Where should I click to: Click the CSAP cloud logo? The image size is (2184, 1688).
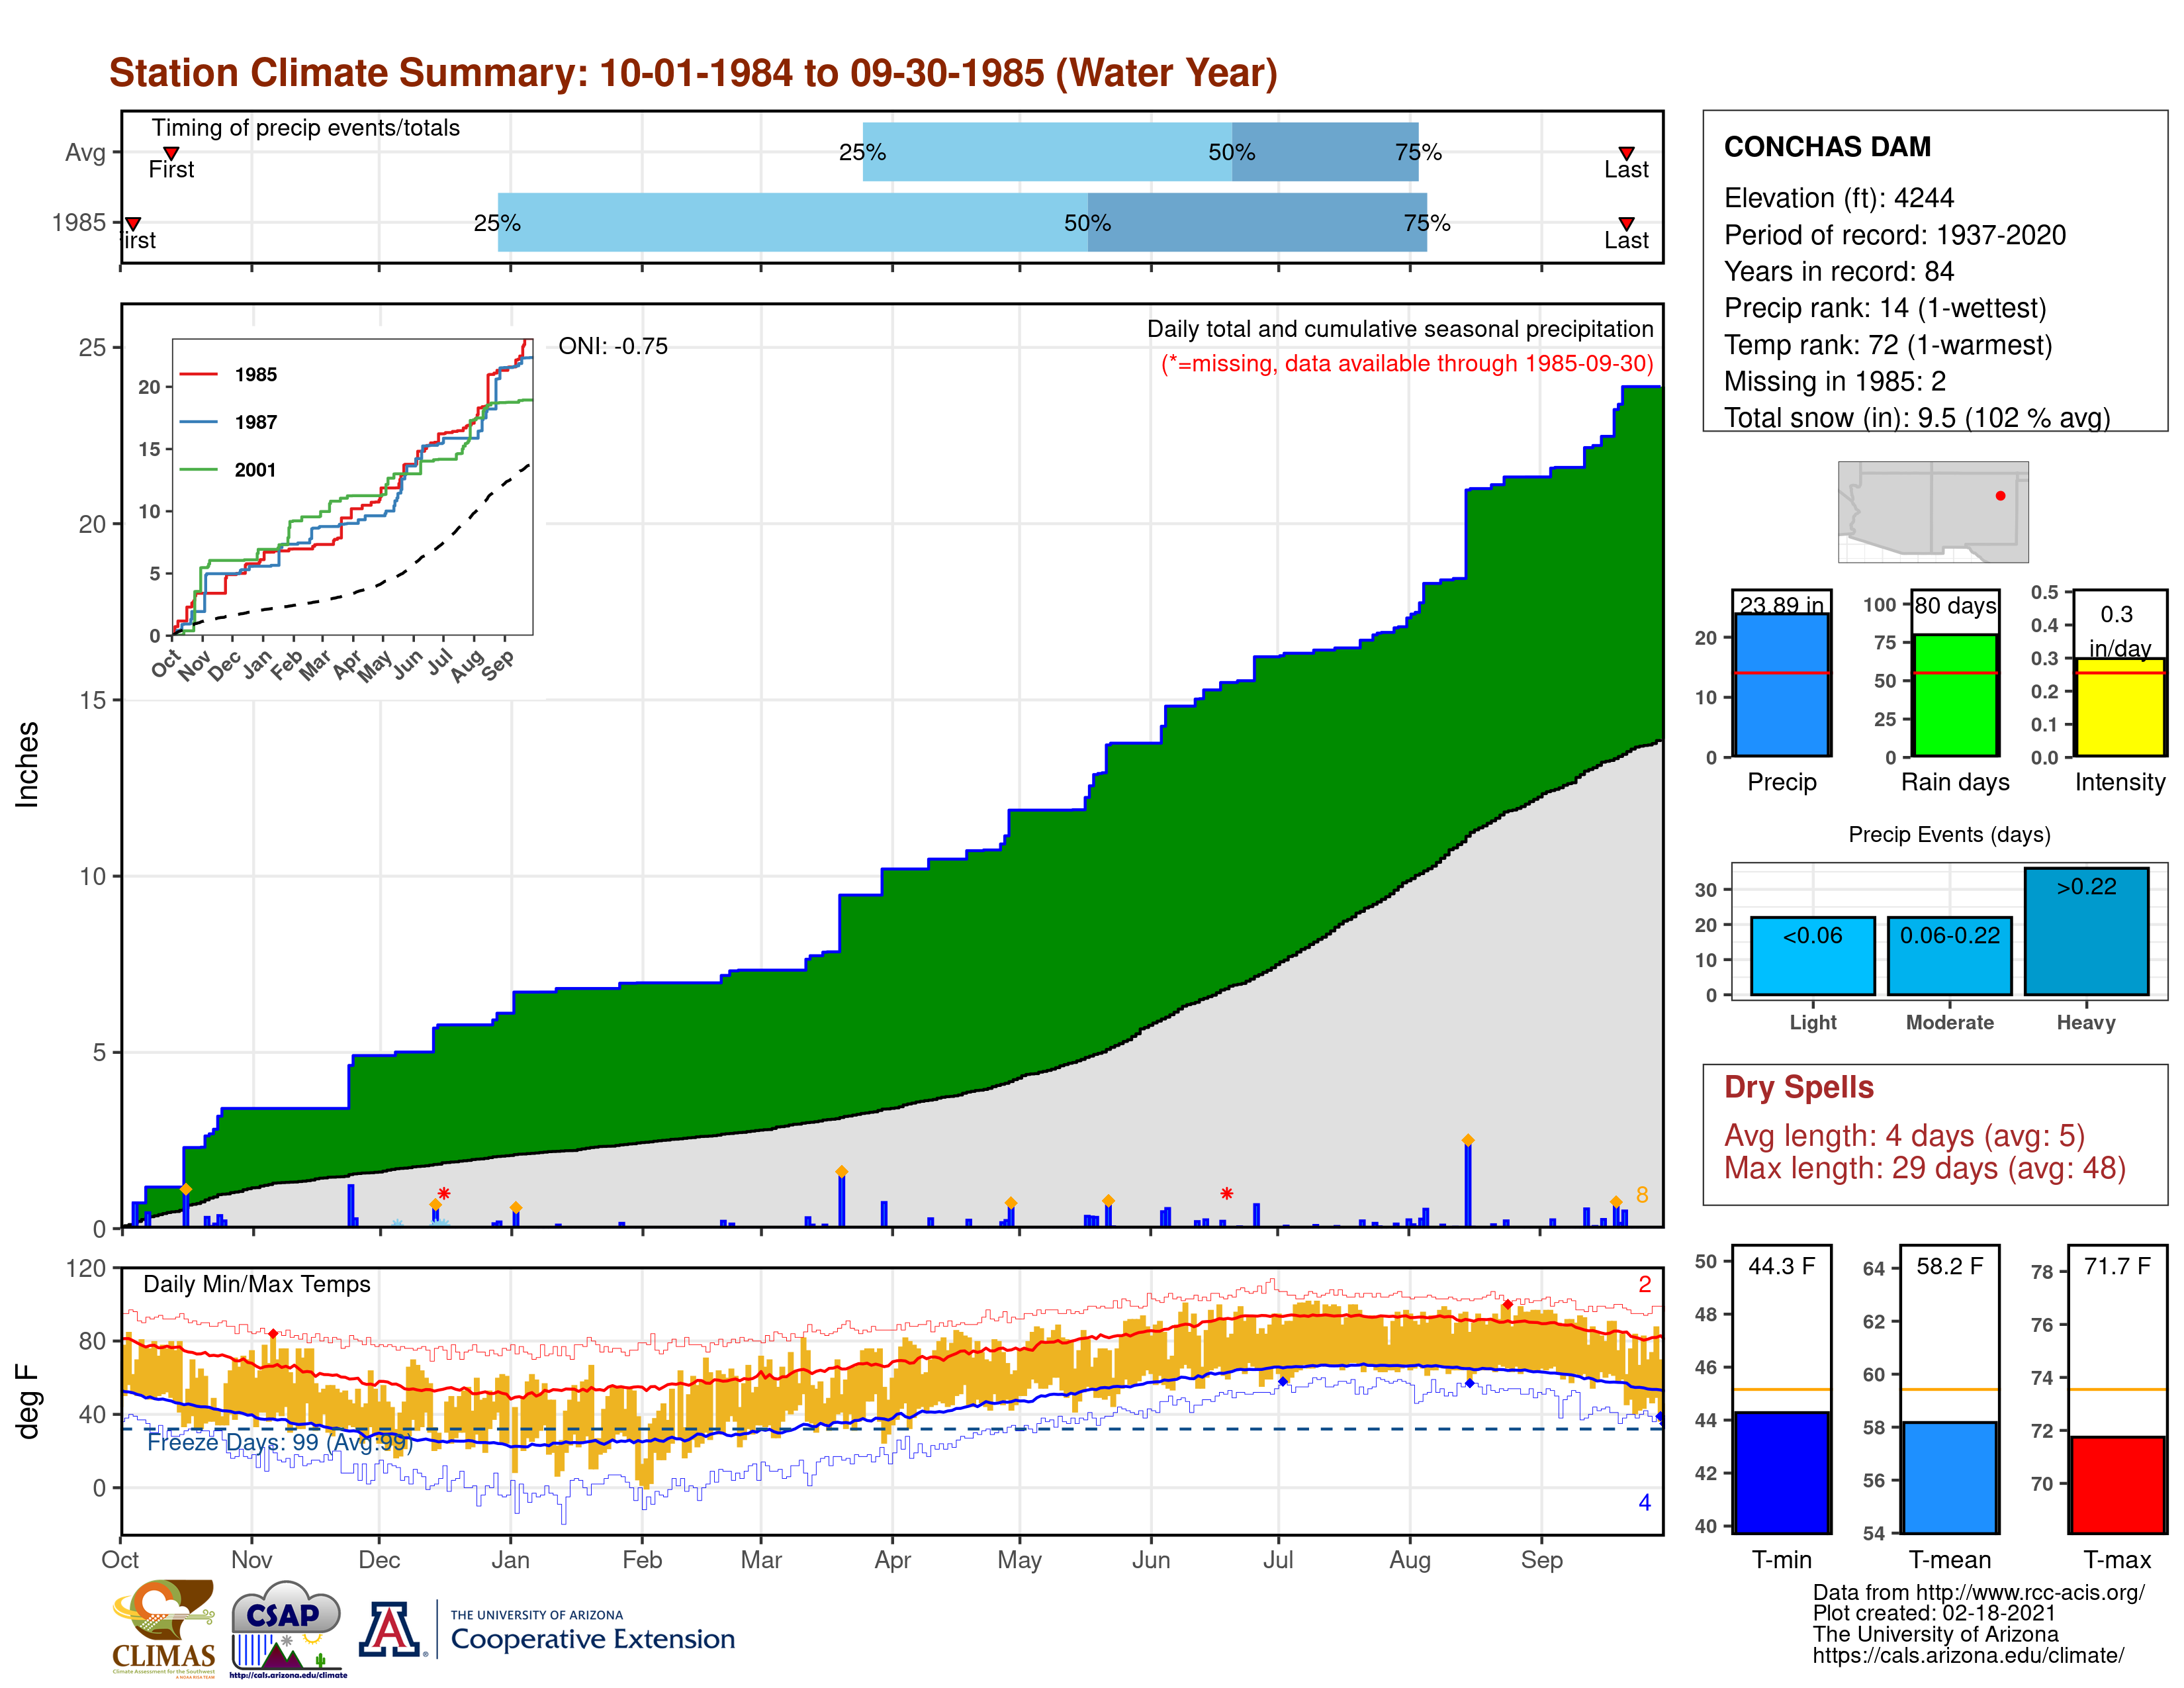(x=288, y=1628)
